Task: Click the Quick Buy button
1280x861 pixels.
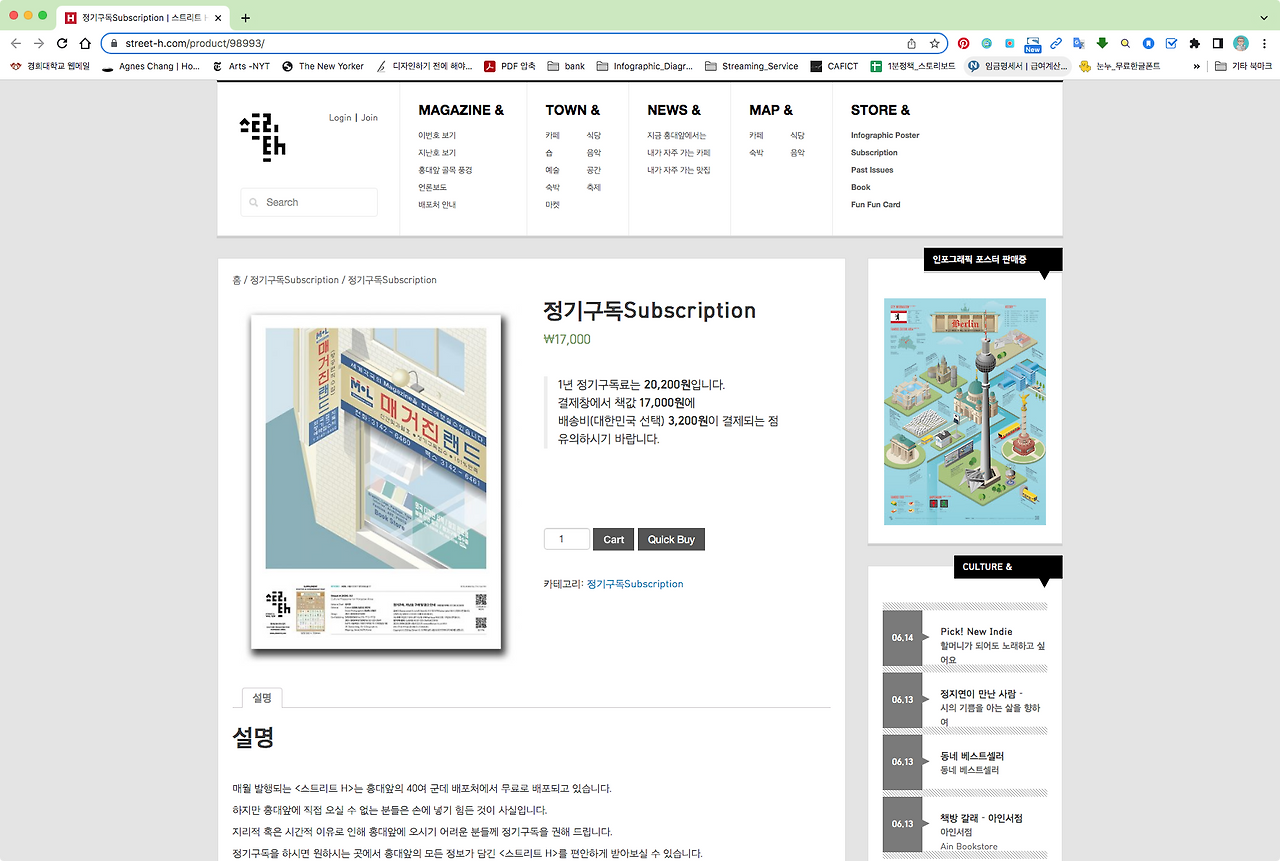Action: 671,539
